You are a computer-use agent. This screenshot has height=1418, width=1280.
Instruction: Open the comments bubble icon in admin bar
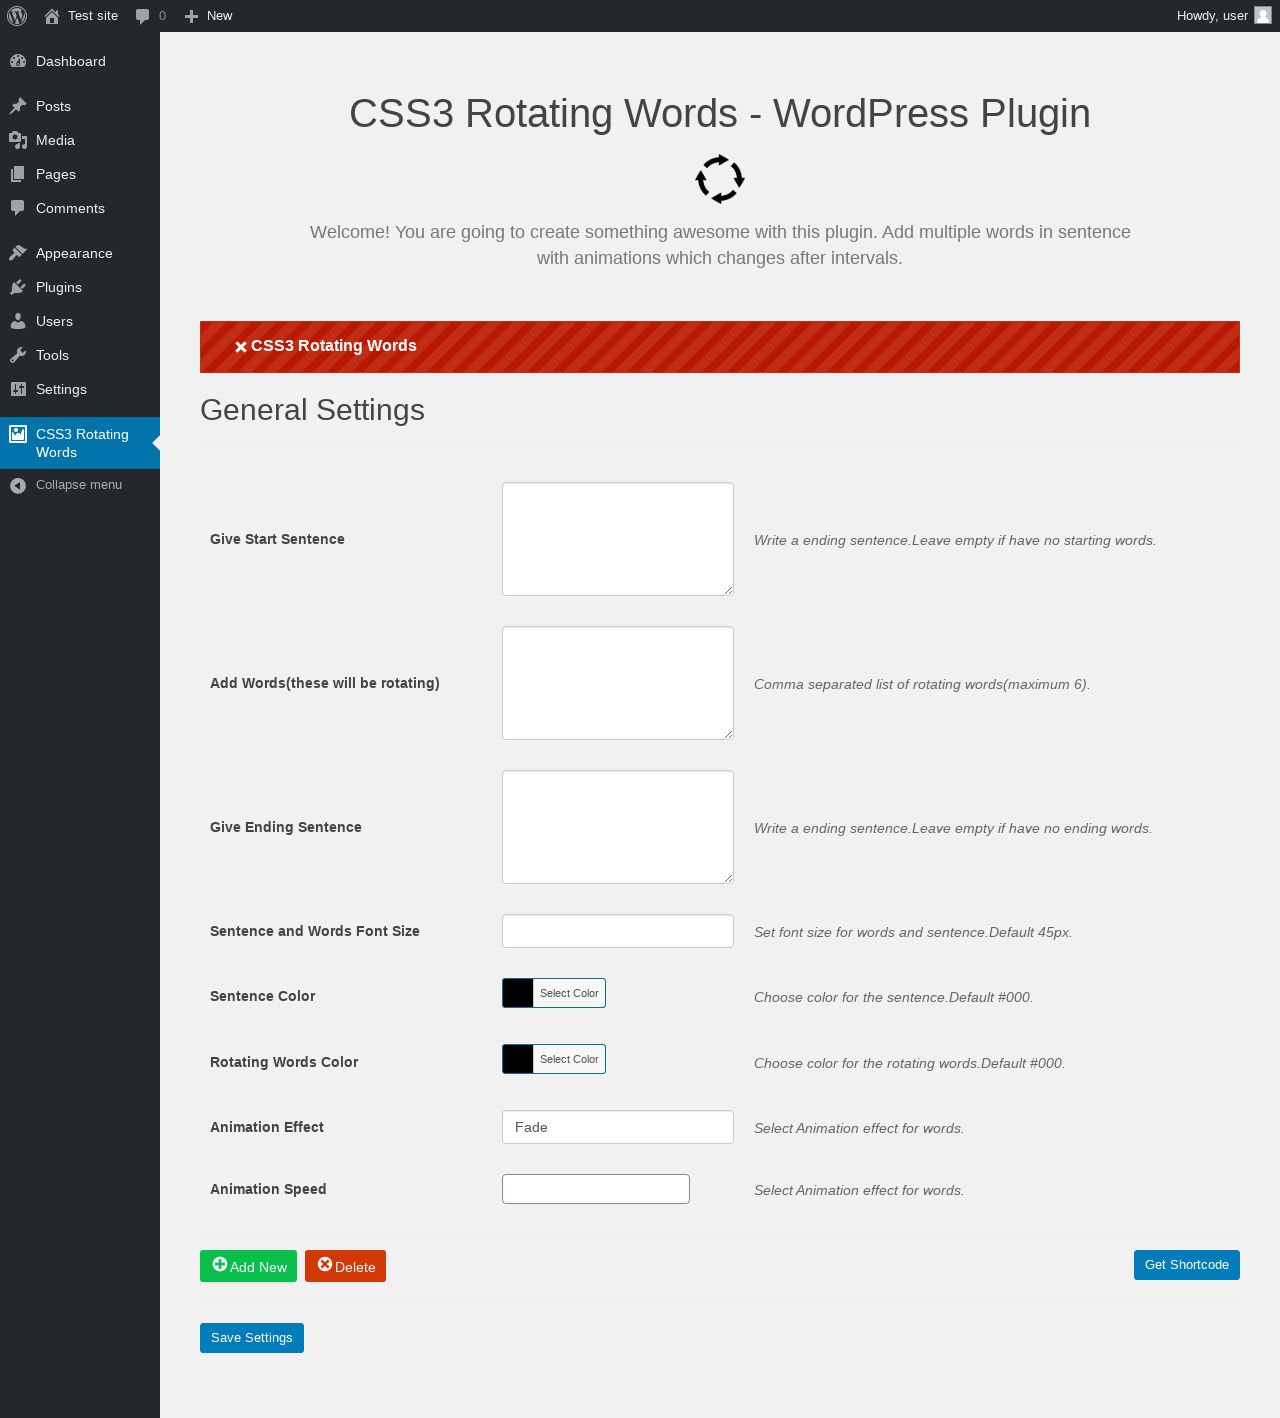[143, 16]
